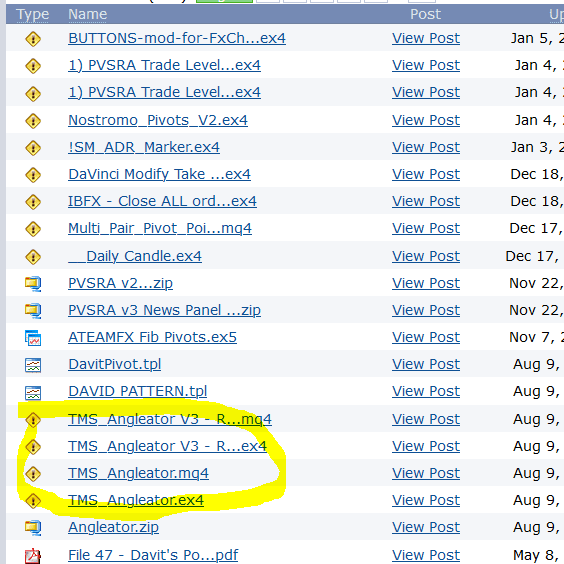View Post for TMS_Angleator.ex4

pyautogui.click(x=426, y=500)
